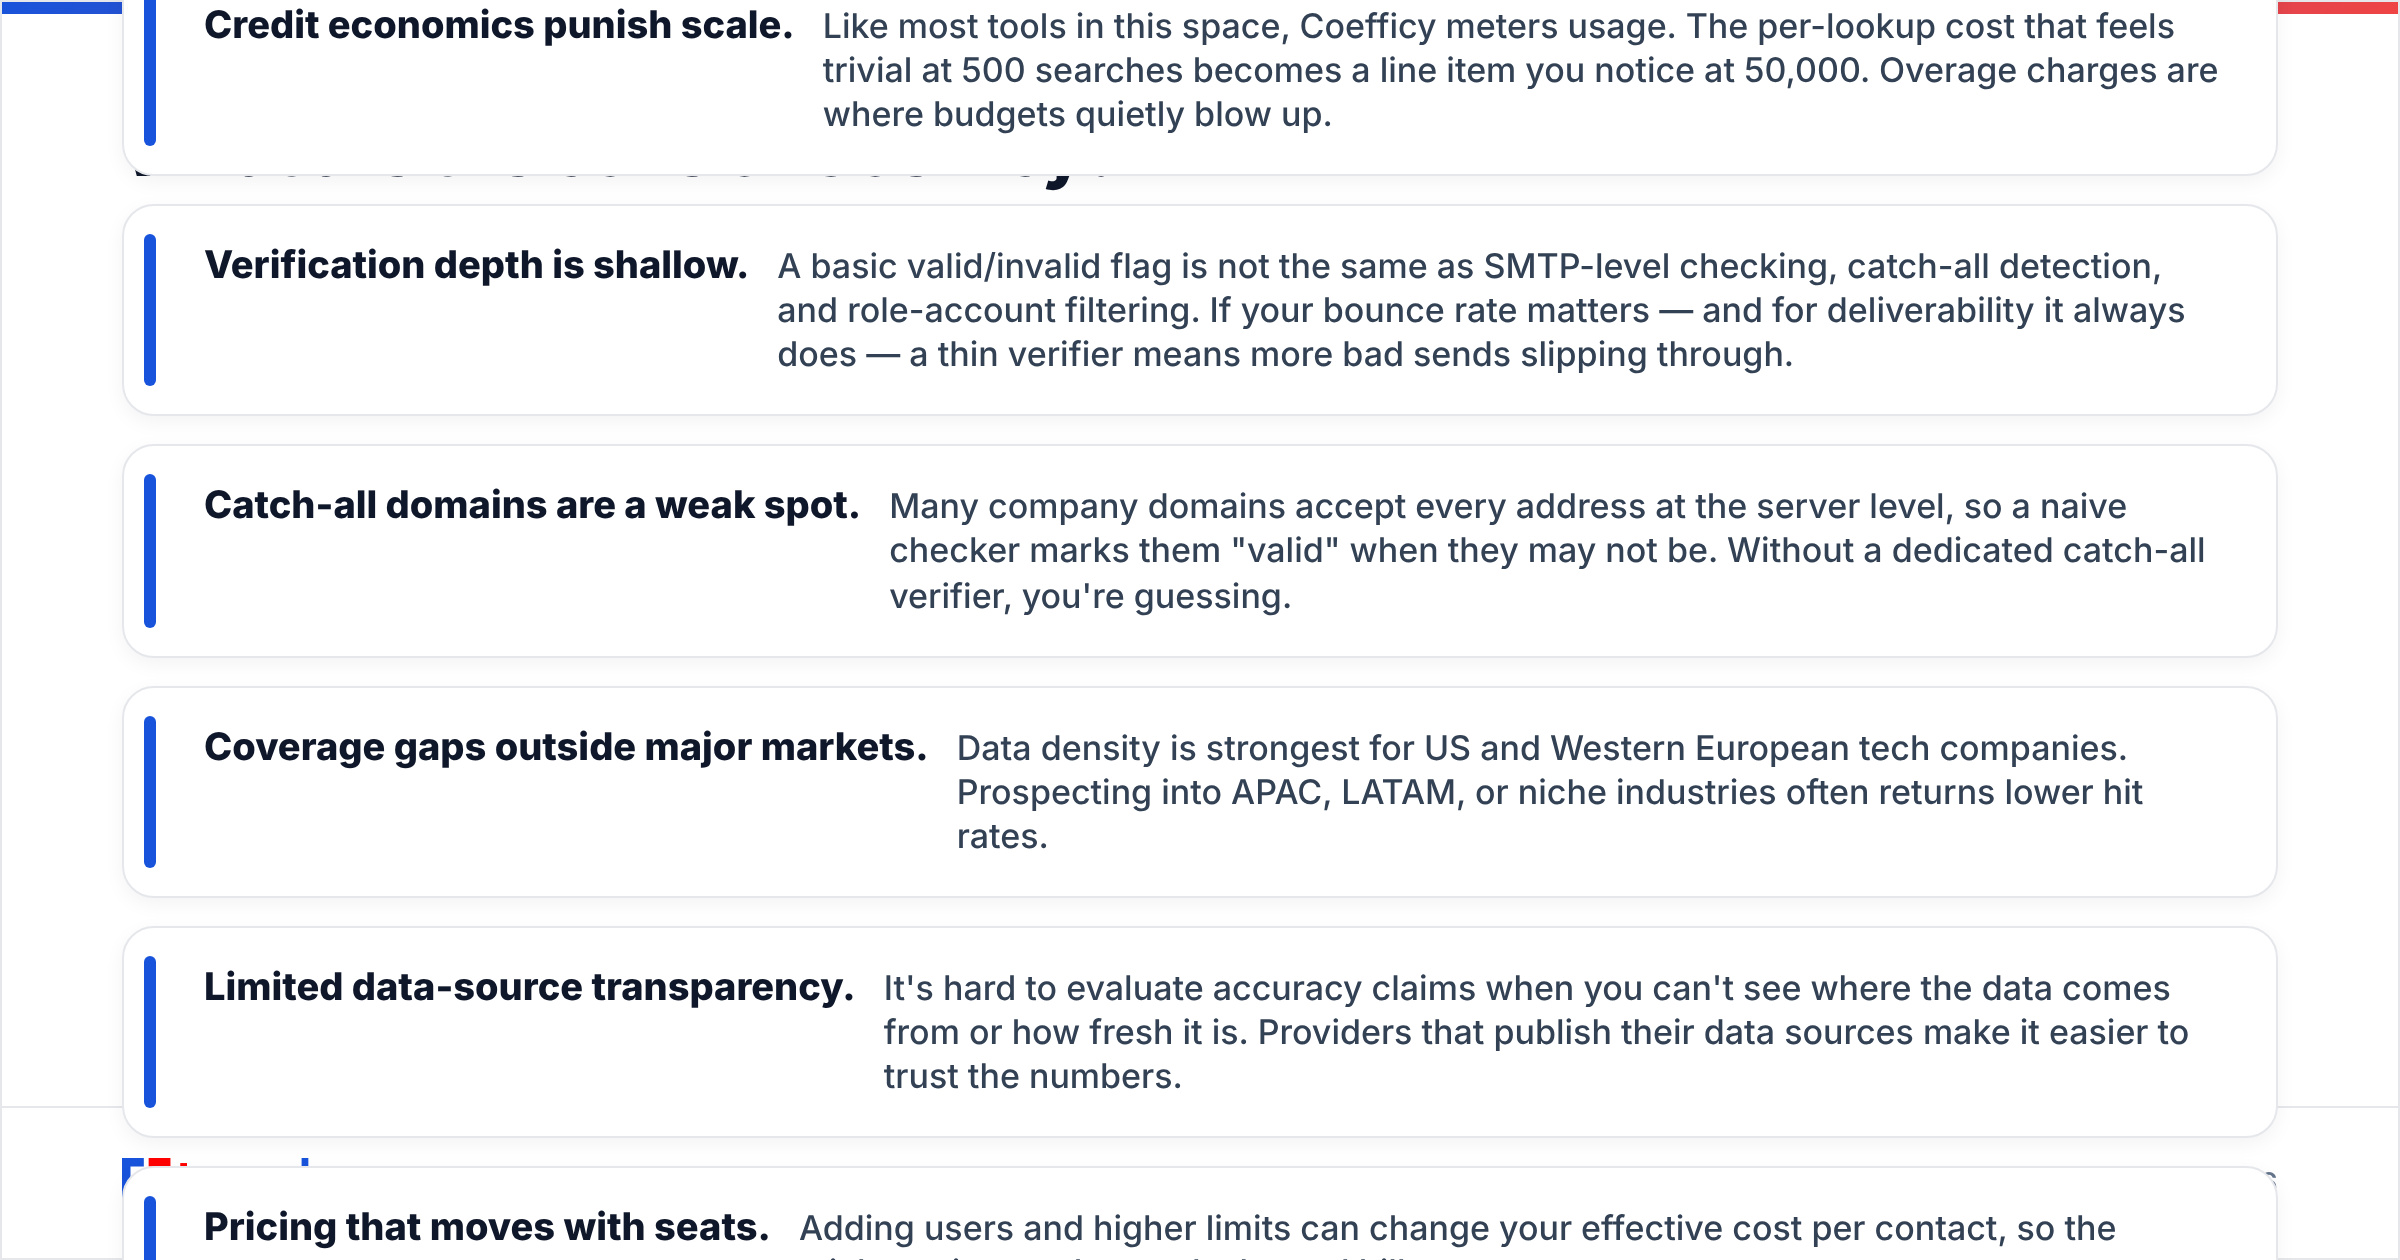2400x1260 pixels.
Task: Click the 'Pricing that moves with seats.' heading
Action: coord(487,1228)
